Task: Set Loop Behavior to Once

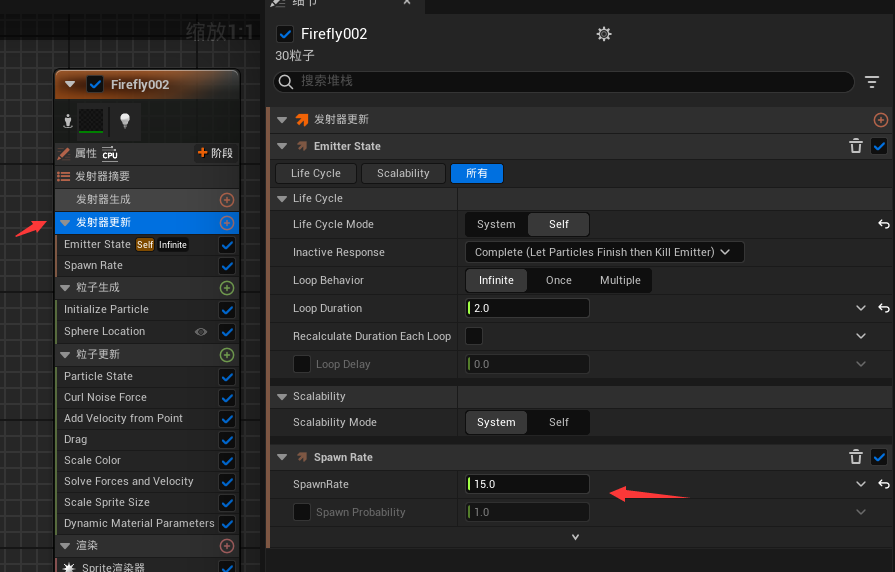Action: [559, 280]
